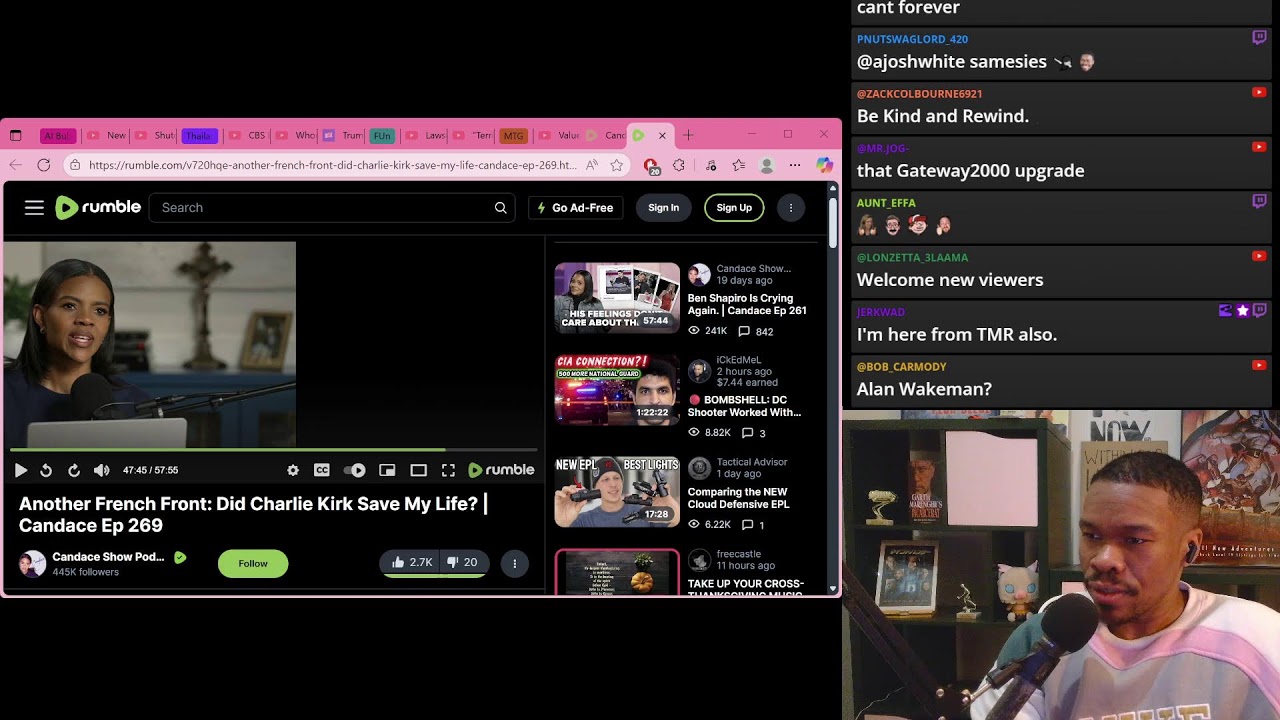Follow the Candace Show Podcast channel
Viewport: 1280px width, 720px height.
[x=253, y=564]
